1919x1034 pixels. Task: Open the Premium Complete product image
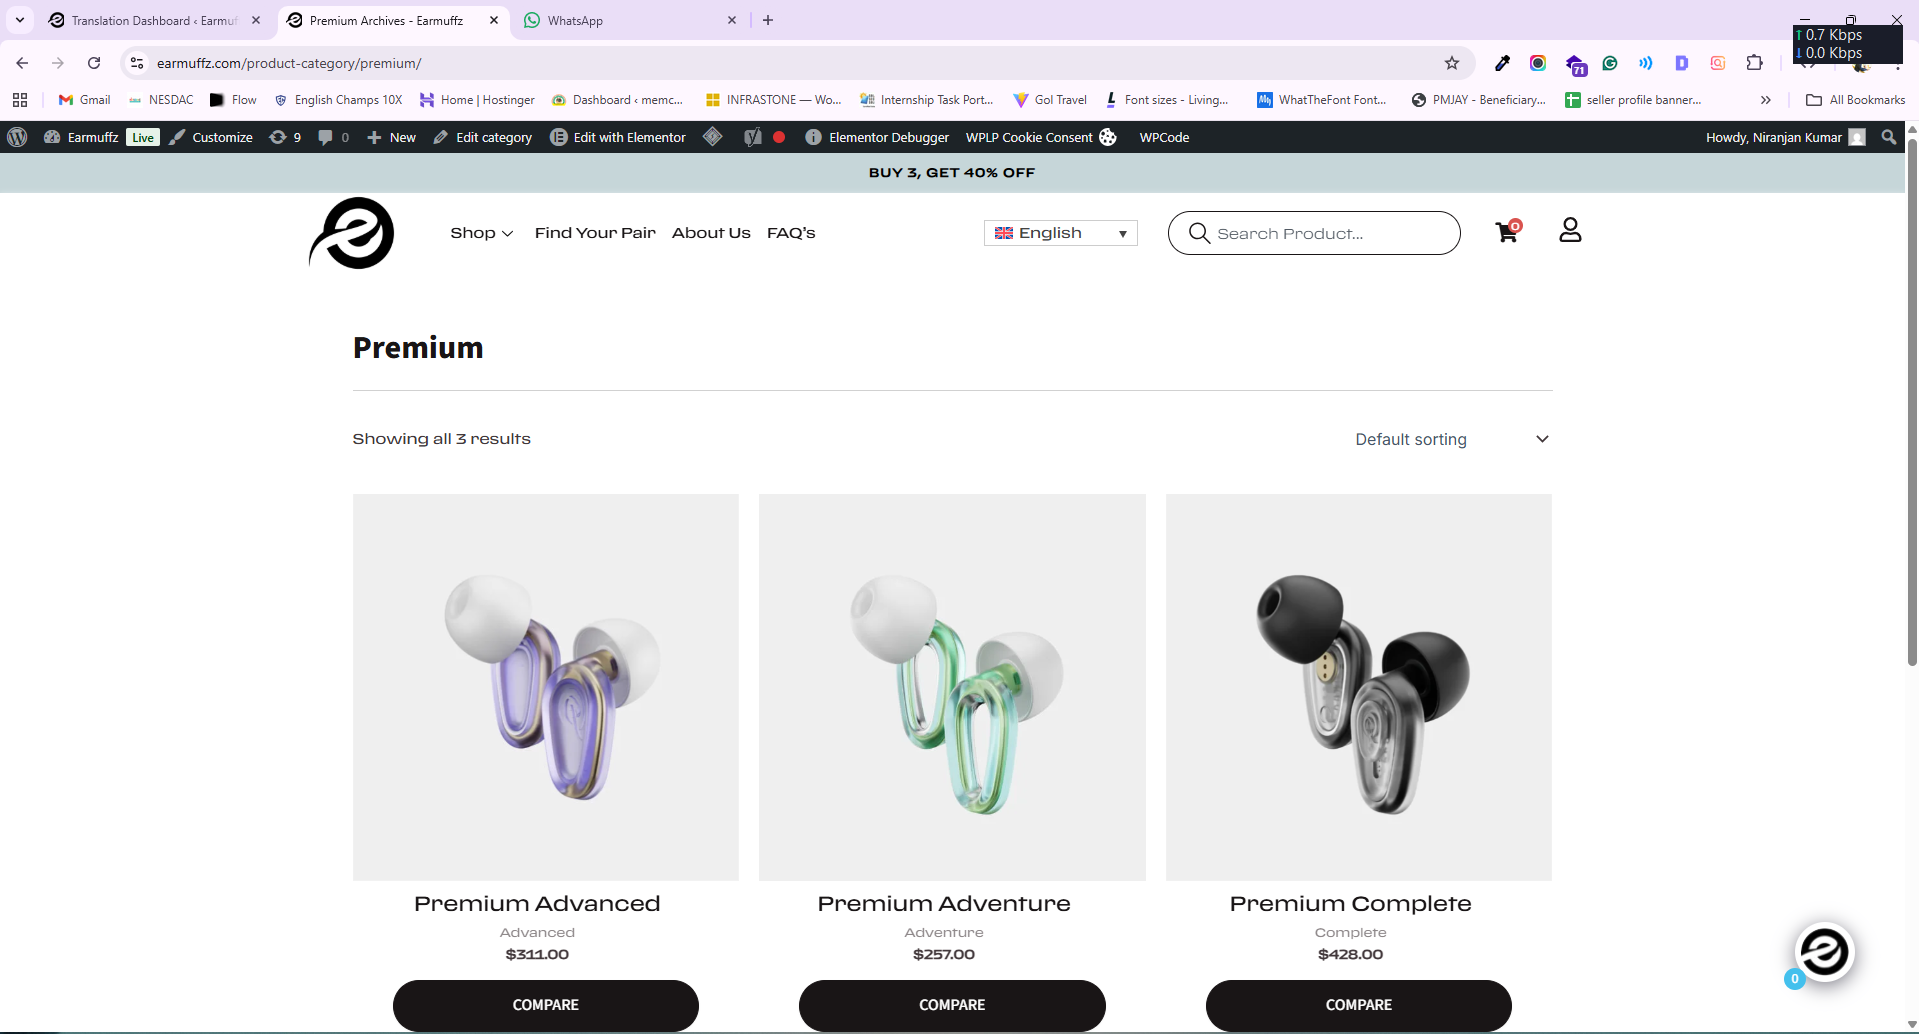(1358, 687)
